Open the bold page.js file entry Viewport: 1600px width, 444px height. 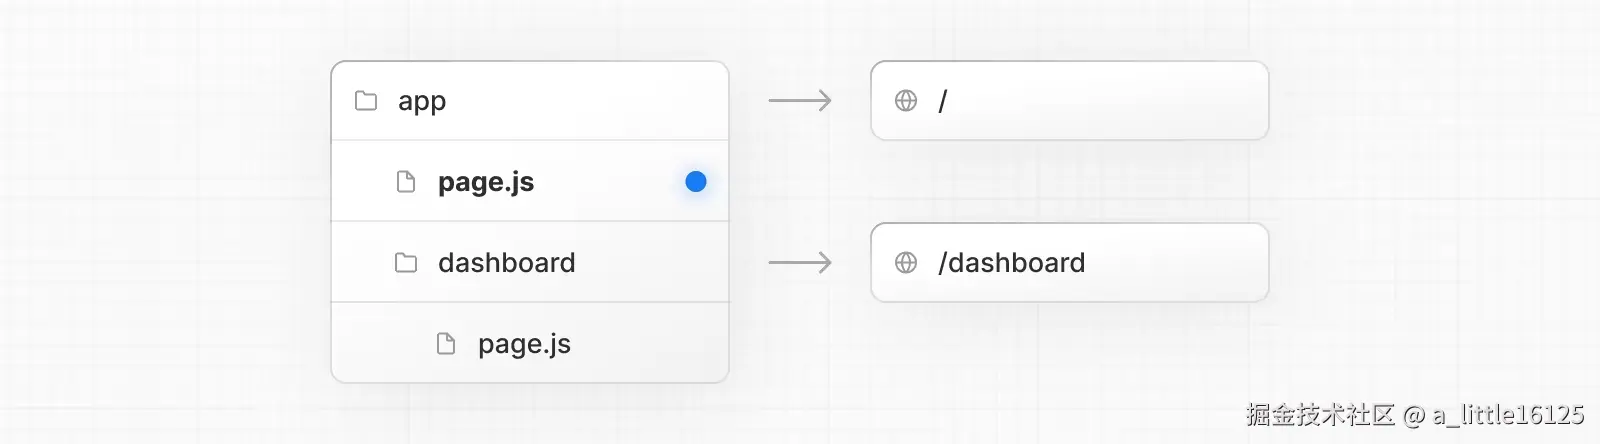(x=486, y=182)
